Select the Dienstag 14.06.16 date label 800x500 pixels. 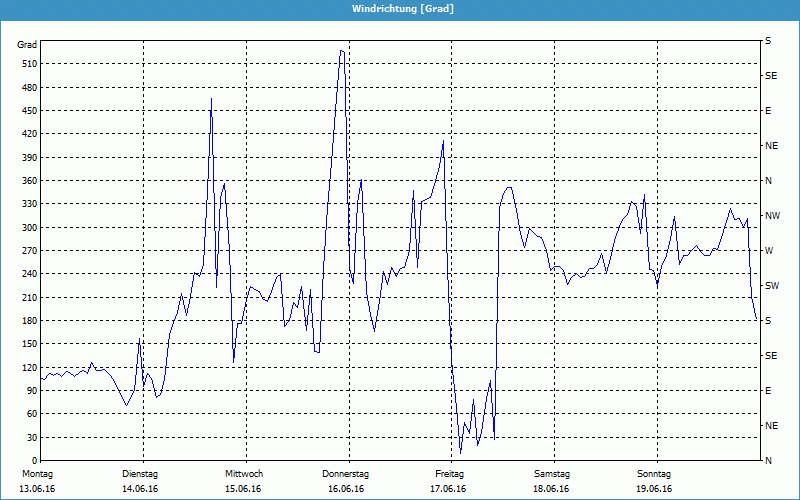click(139, 481)
